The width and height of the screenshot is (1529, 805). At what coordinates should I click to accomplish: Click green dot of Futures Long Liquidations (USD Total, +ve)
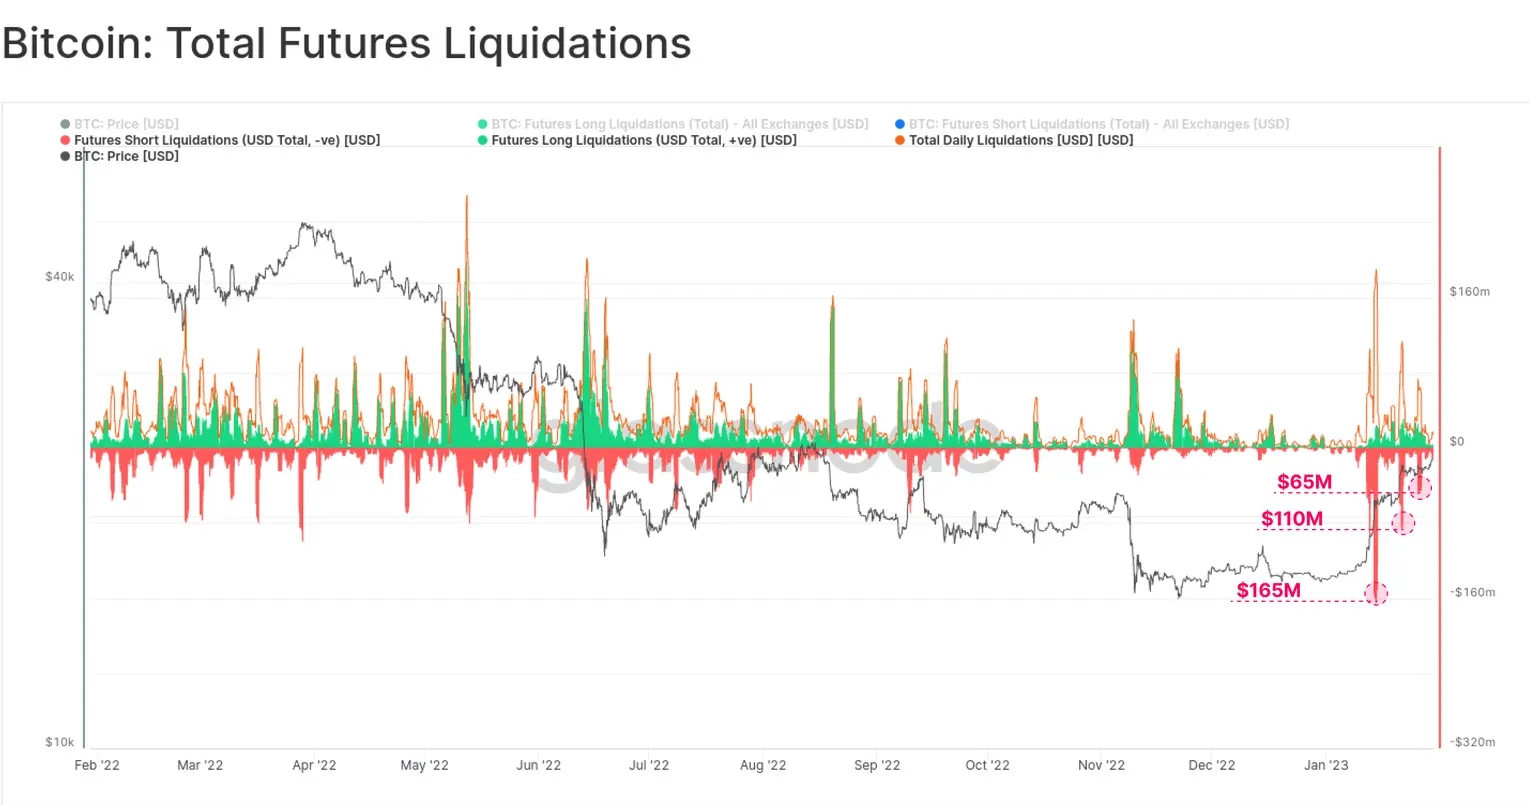483,141
